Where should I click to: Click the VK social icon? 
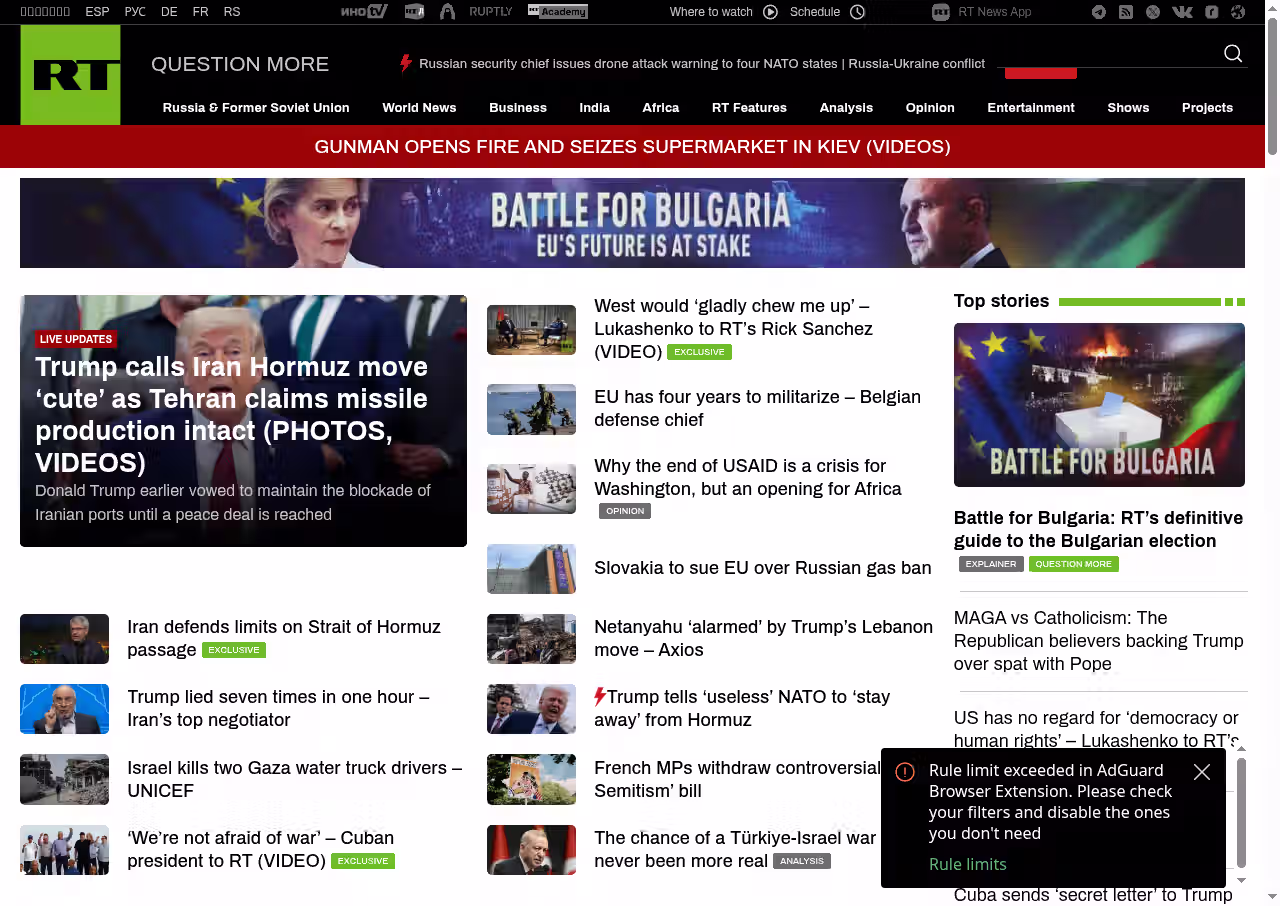(x=1182, y=12)
